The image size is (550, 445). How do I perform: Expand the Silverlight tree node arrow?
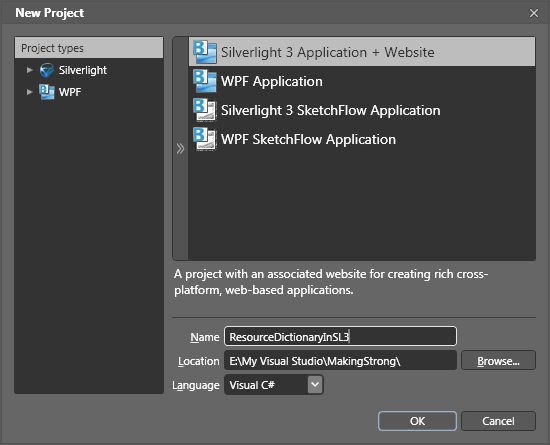[x=29, y=70]
